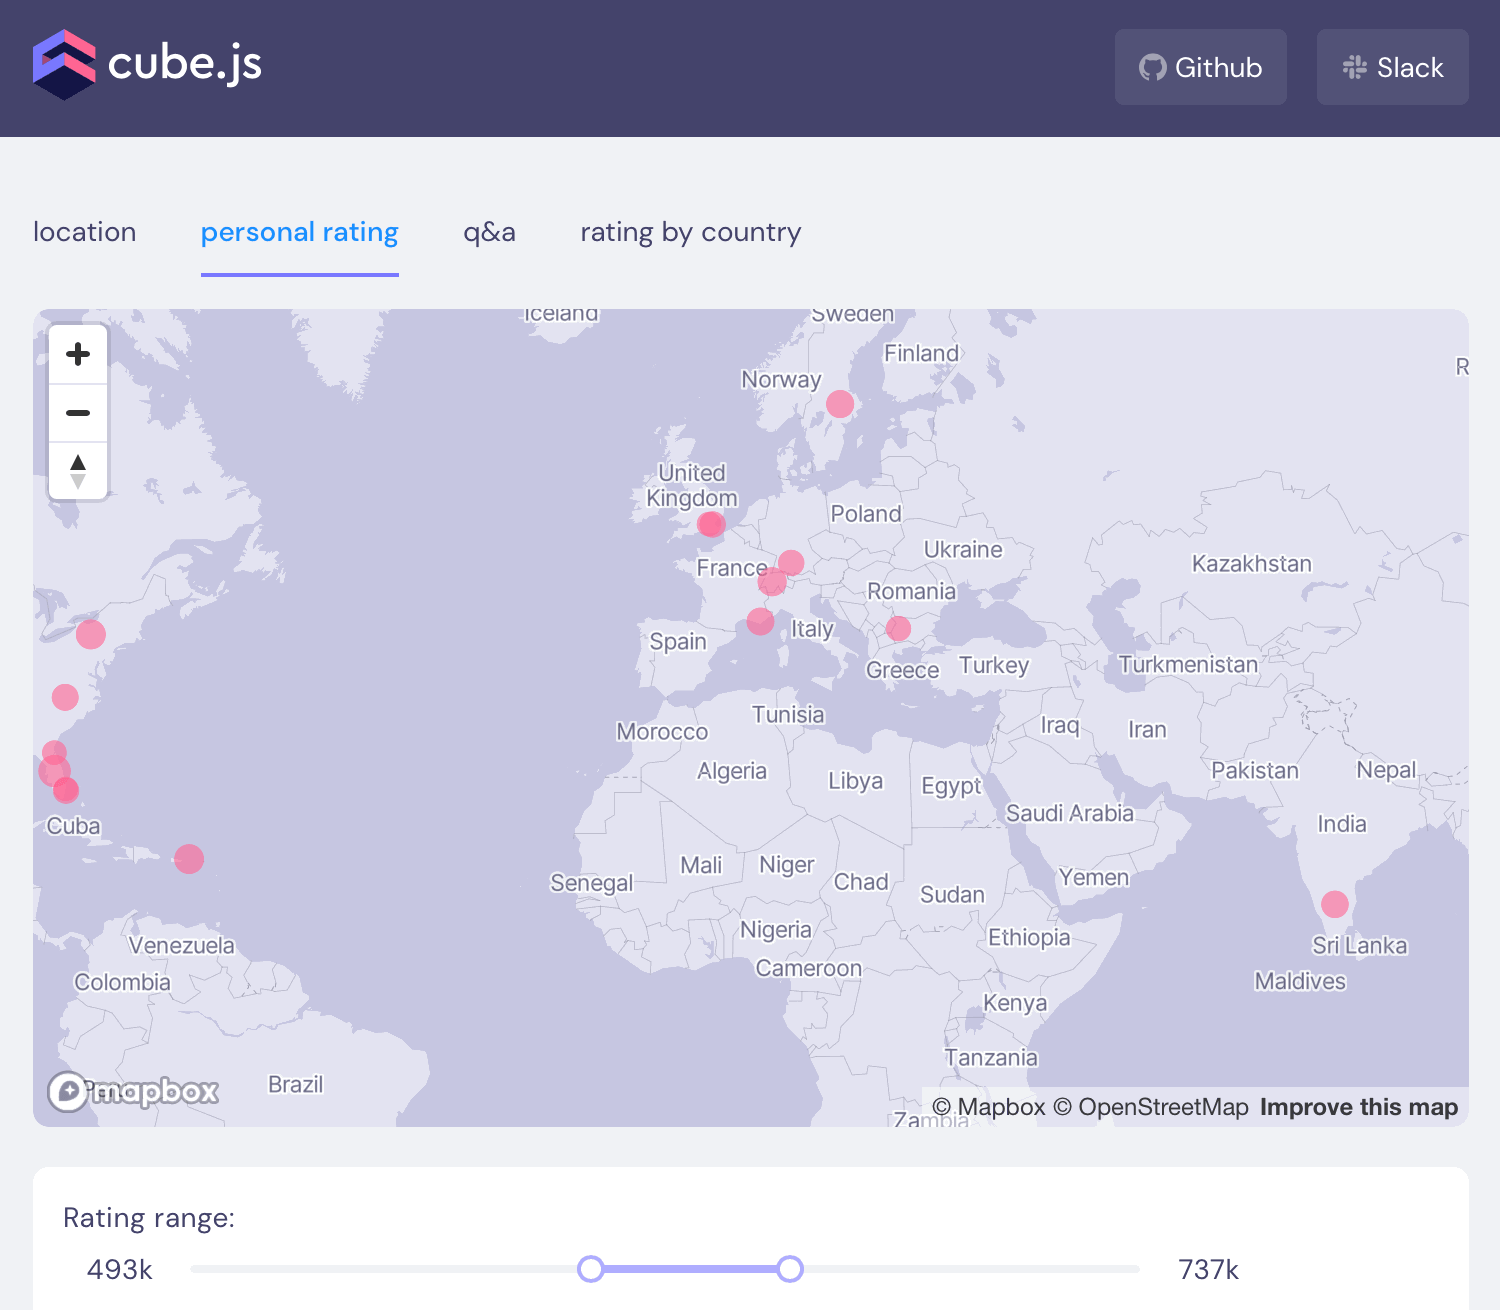Image resolution: width=1500 pixels, height=1310 pixels.
Task: Select the marker east of Cuba
Action: pyautogui.click(x=189, y=859)
